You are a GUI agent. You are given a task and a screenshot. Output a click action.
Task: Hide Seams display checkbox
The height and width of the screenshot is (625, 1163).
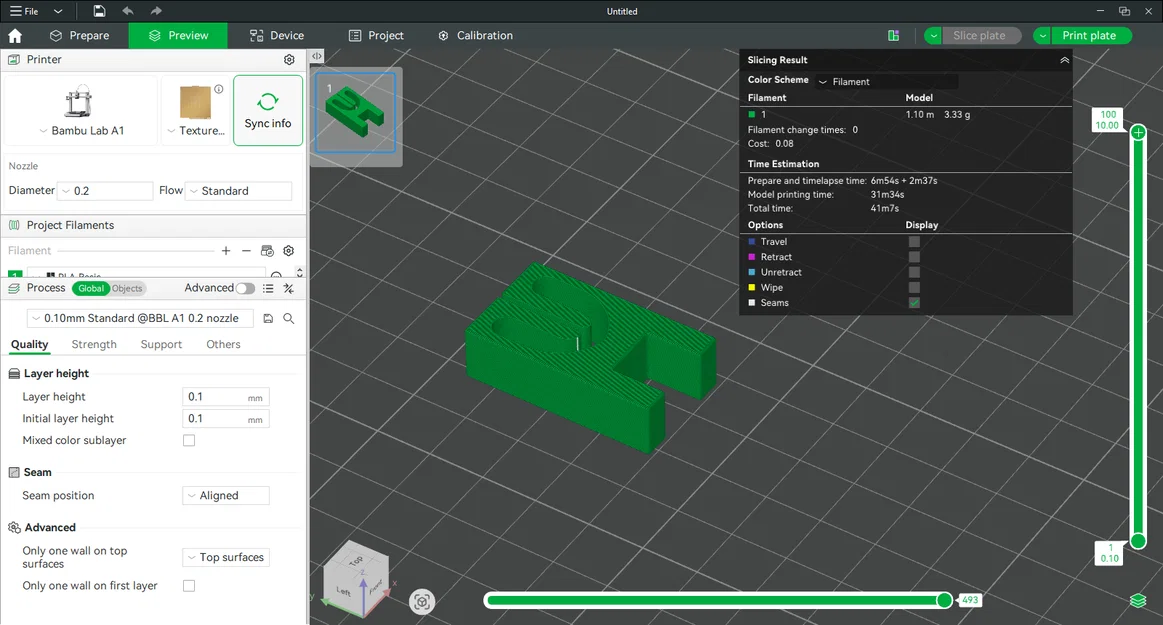[914, 302]
